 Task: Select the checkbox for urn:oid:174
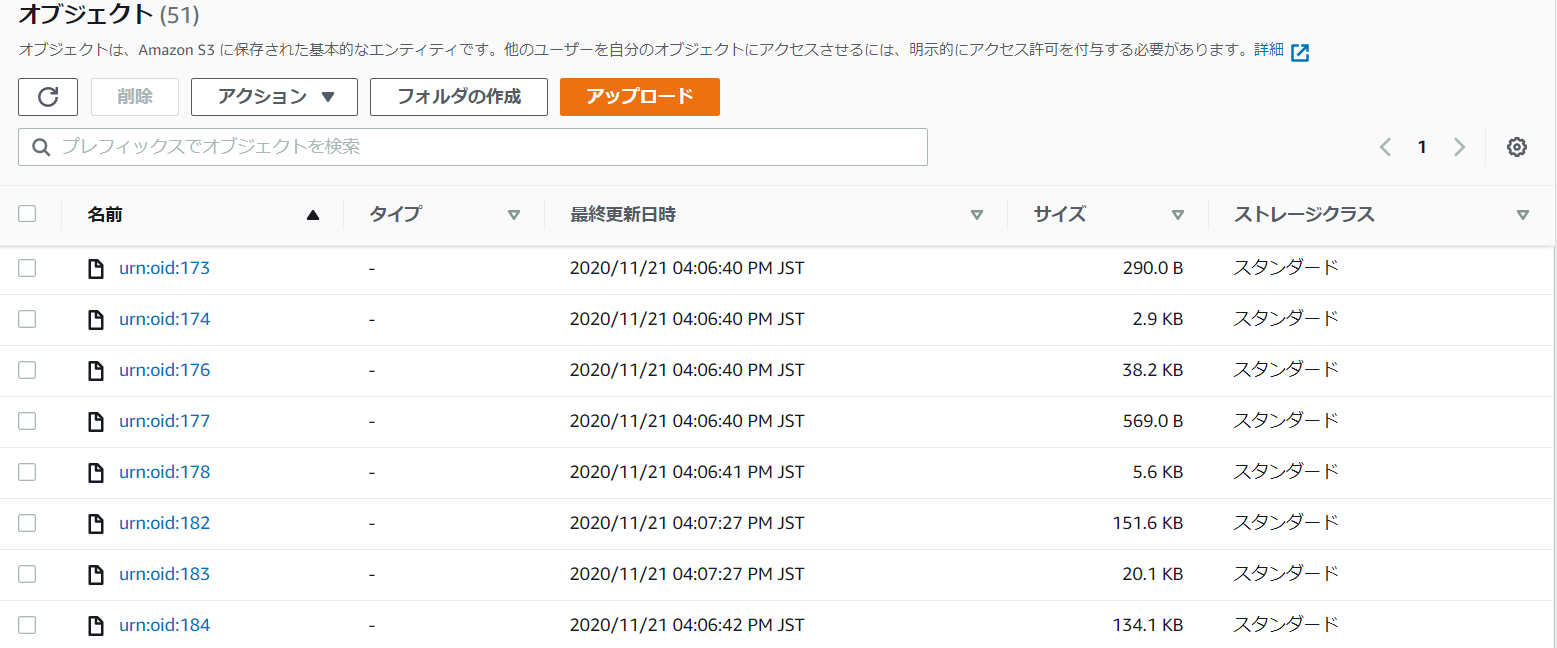click(x=27, y=319)
